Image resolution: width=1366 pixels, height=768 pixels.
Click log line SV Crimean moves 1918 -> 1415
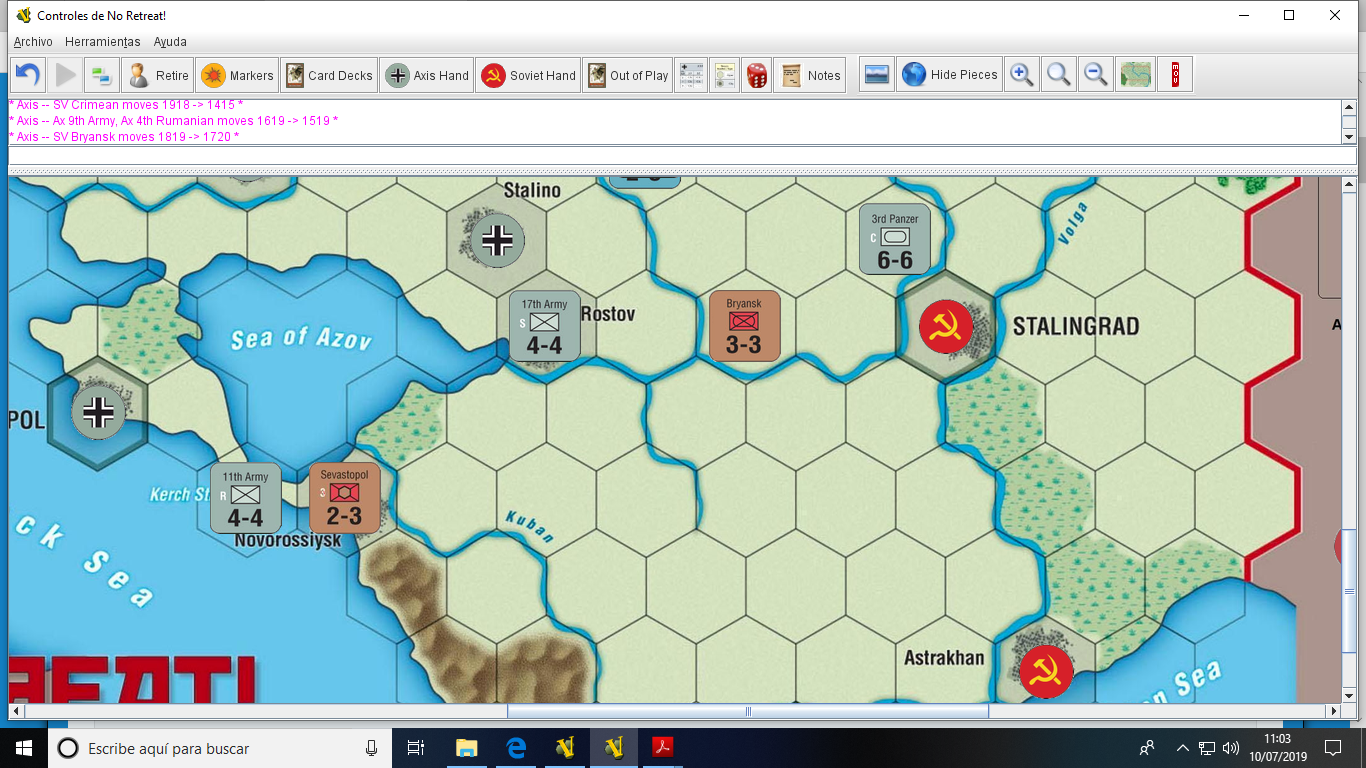coord(126,105)
